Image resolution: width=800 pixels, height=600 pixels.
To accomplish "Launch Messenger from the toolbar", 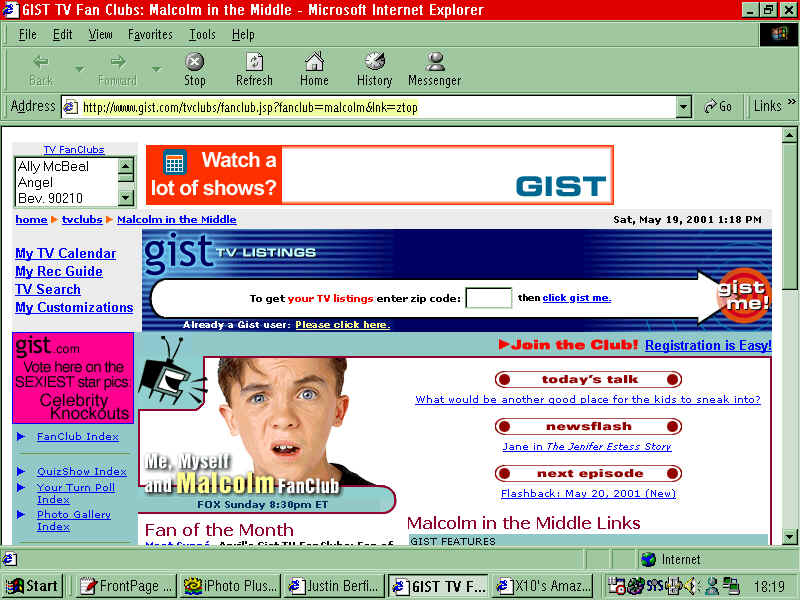I will 435,69.
